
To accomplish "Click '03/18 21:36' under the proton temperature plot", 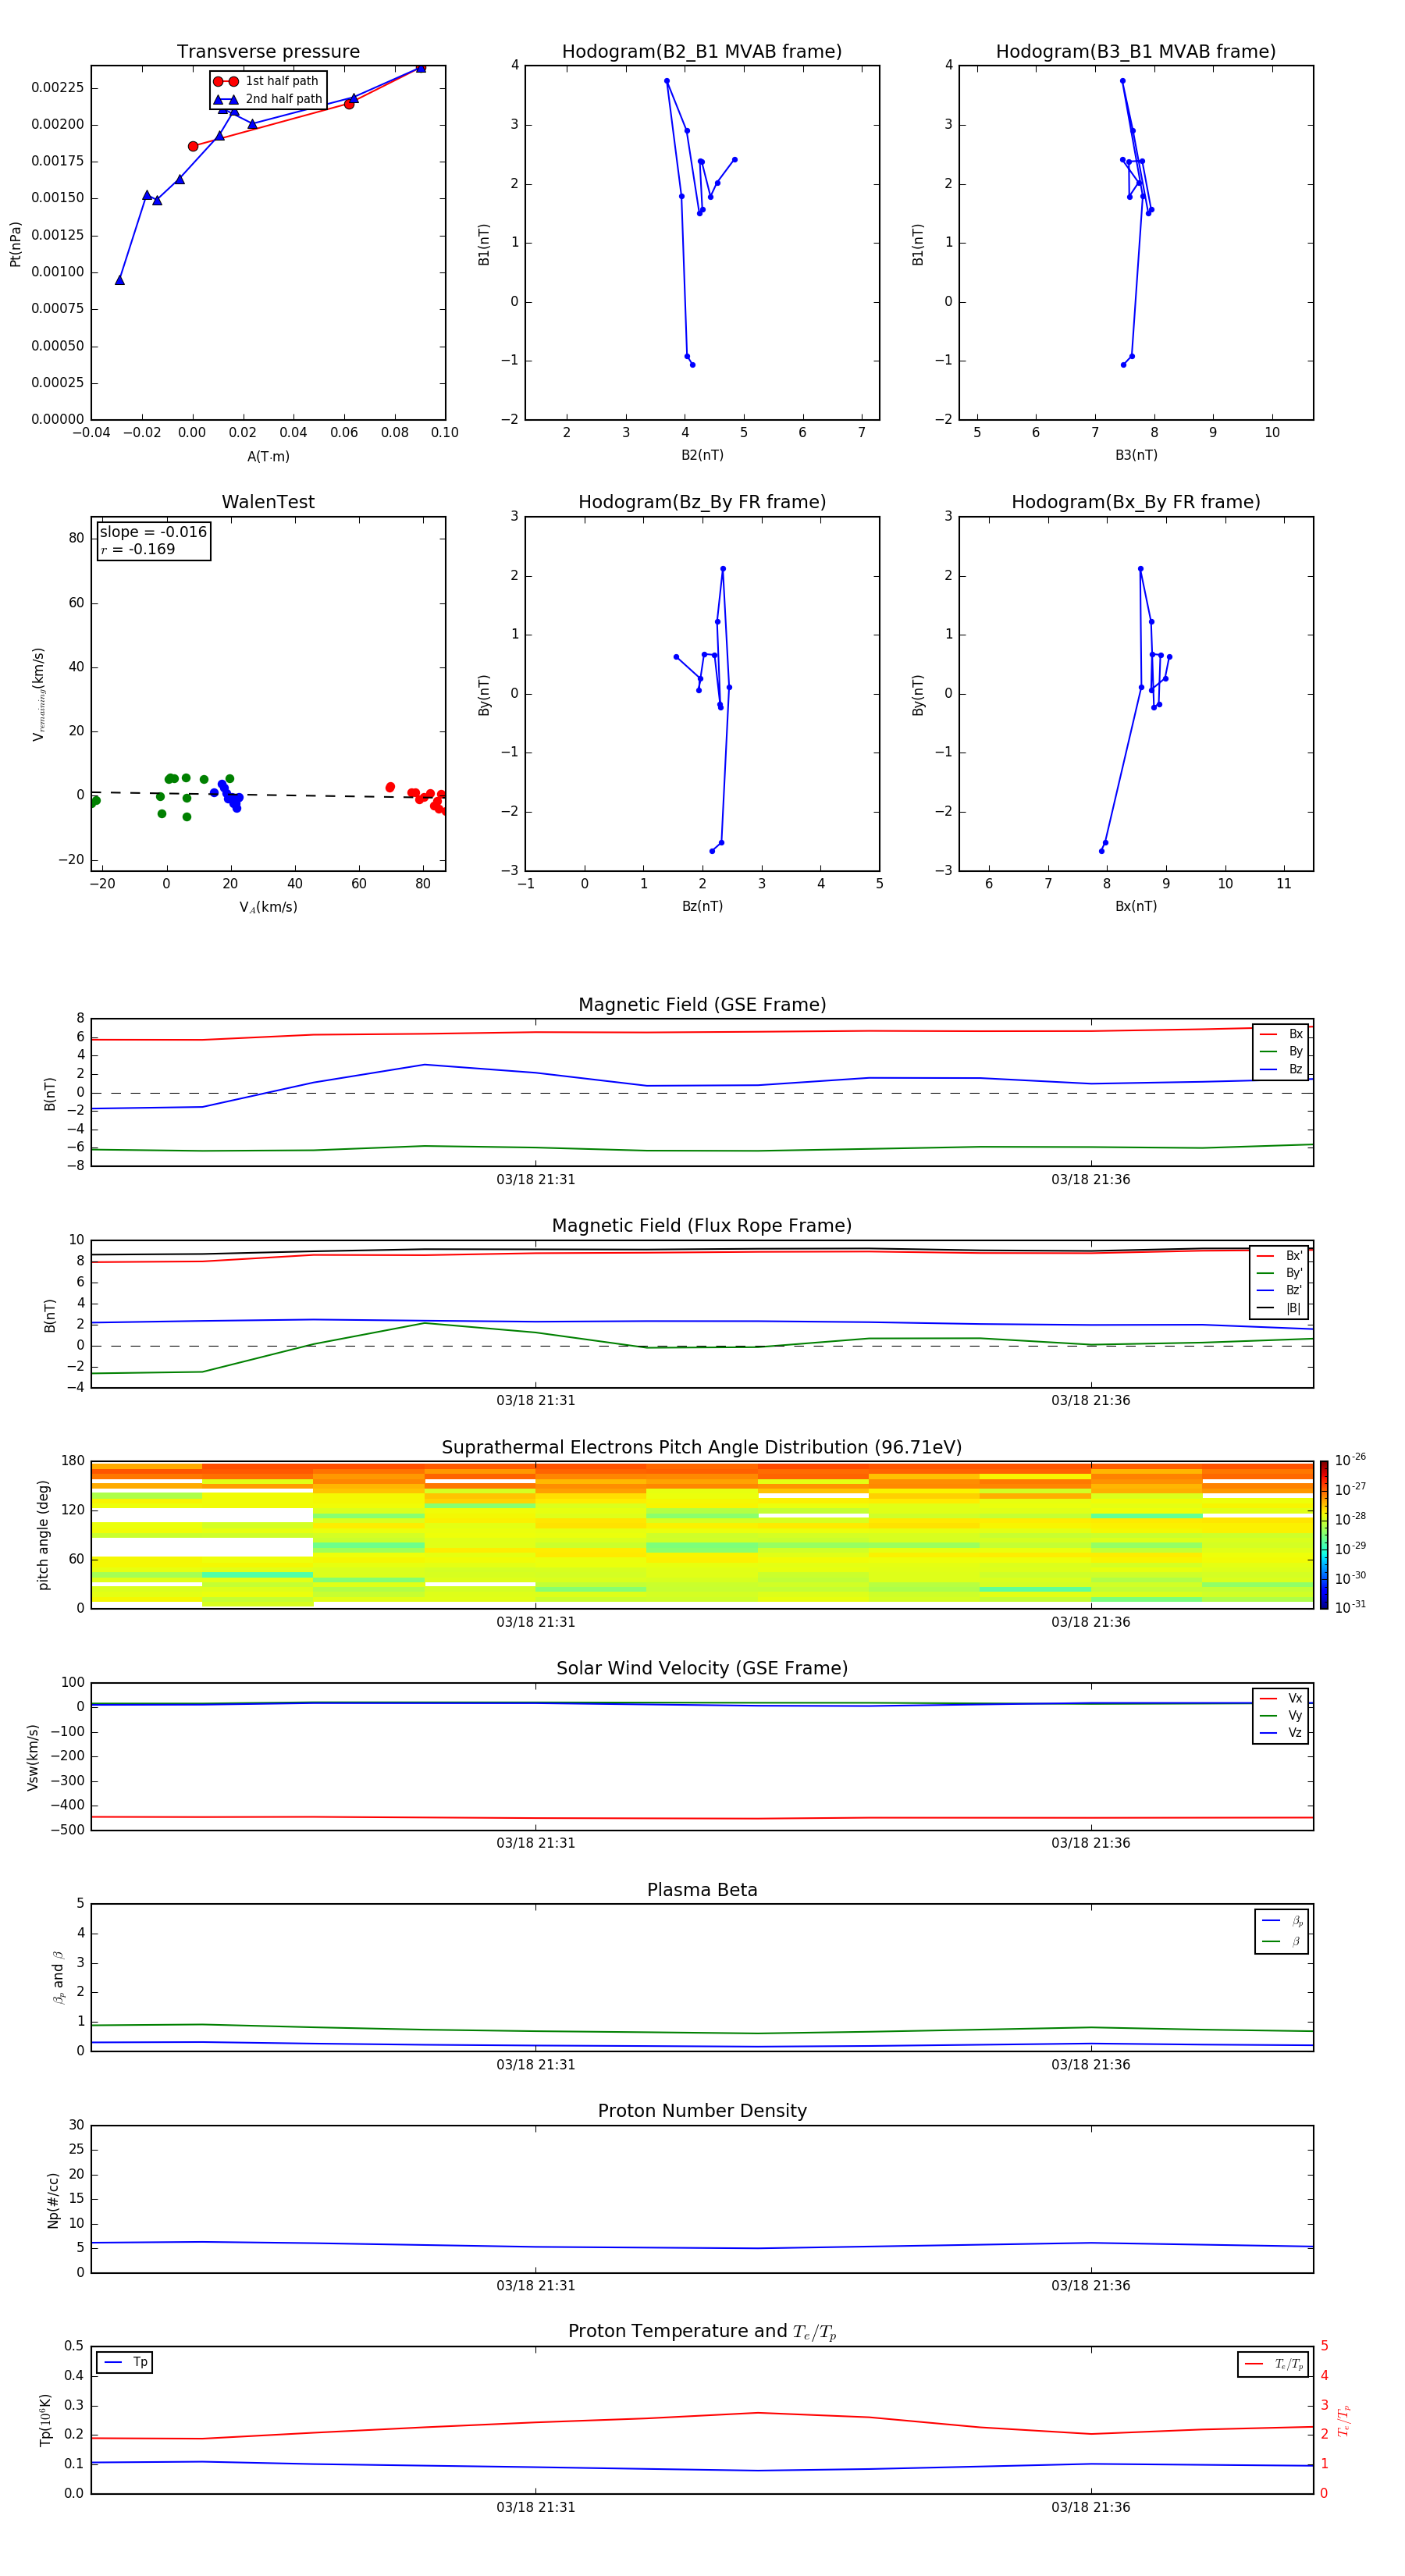I will coord(1090,2507).
